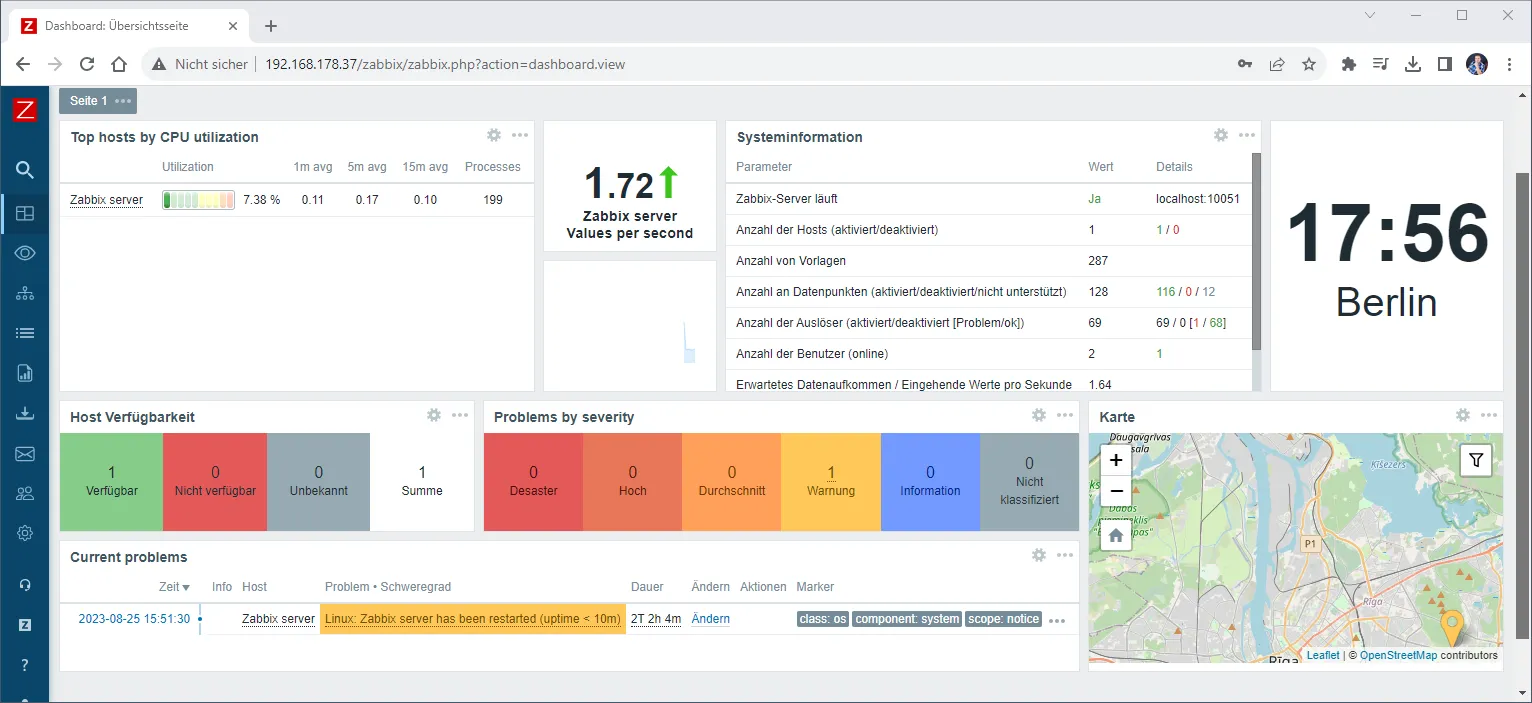Open the Administration gear icon in sidebar
This screenshot has height=703, width=1532.
pyautogui.click(x=25, y=533)
